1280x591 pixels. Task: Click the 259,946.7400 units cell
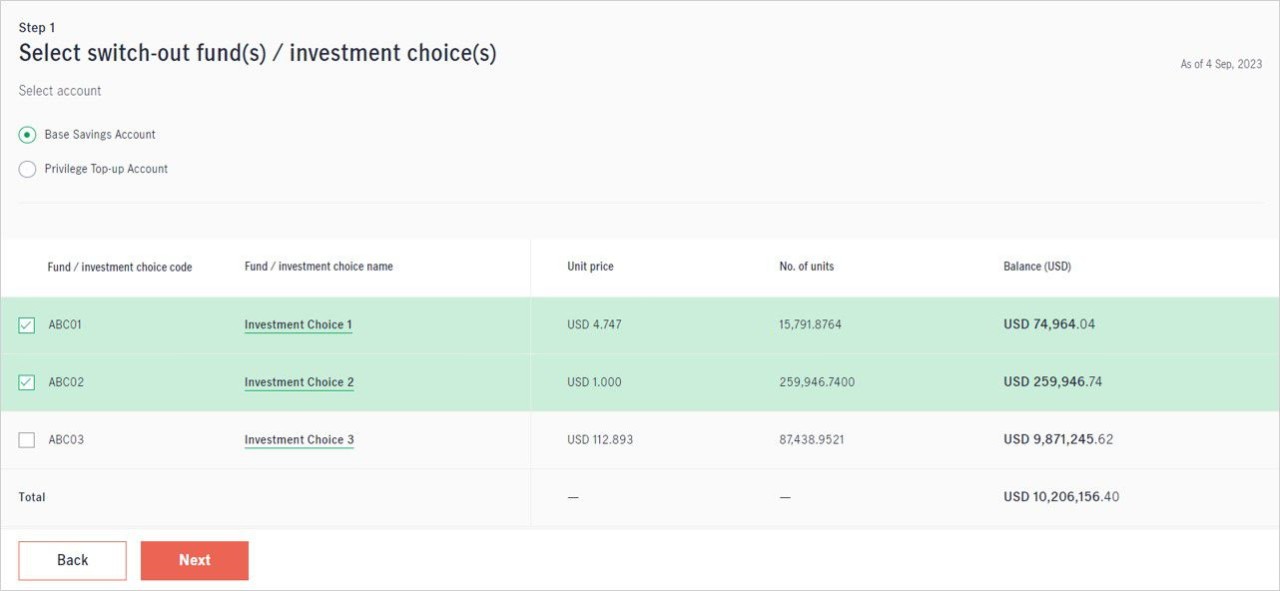coord(817,382)
